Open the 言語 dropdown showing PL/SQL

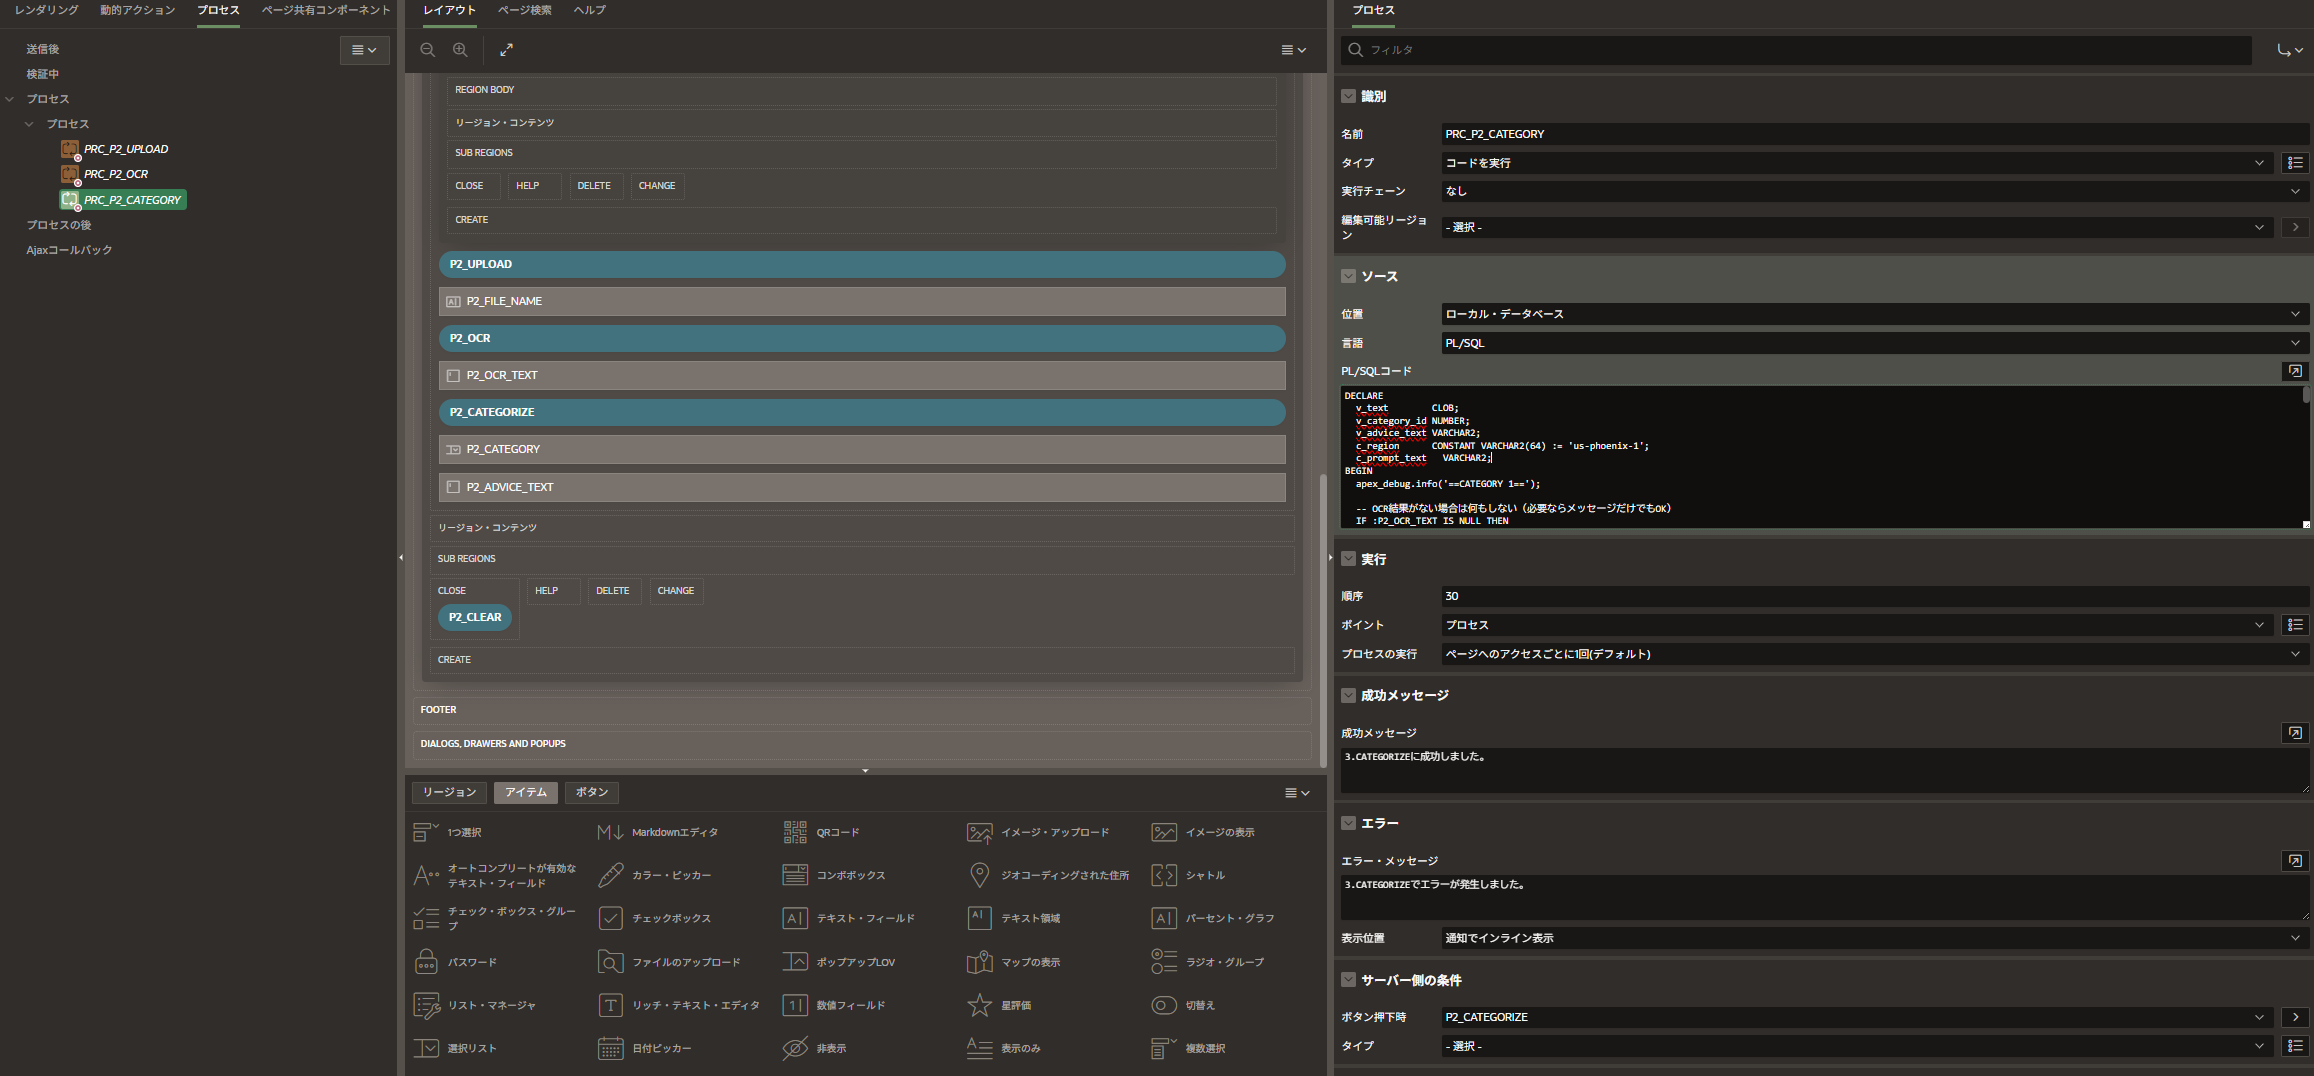tap(1875, 343)
